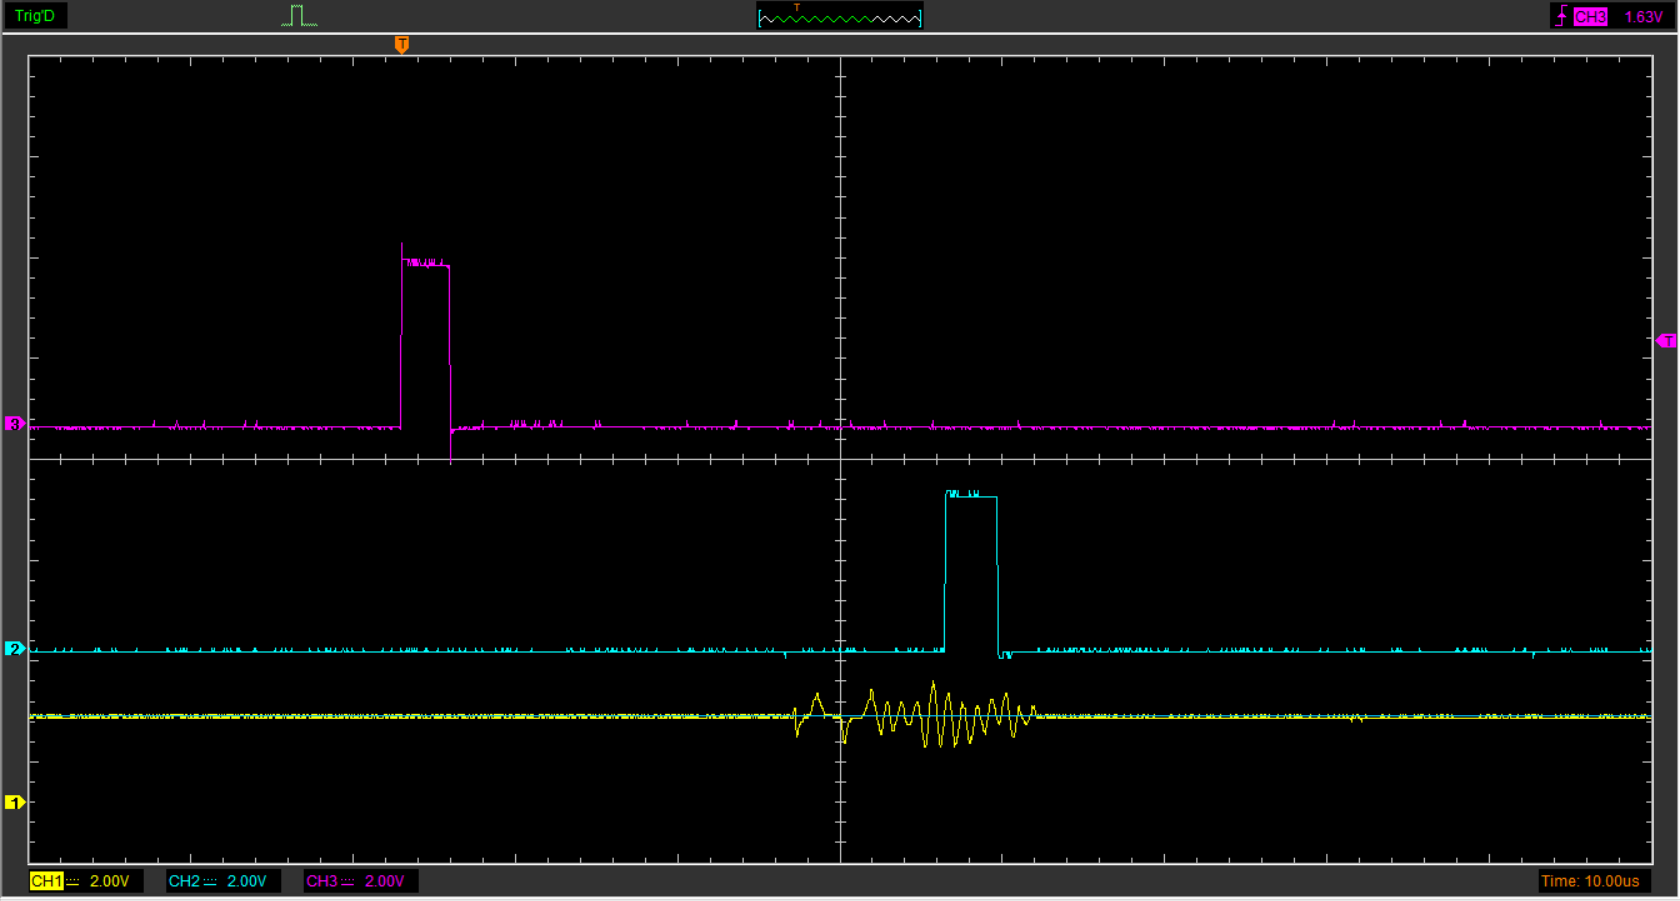Click the cyan CH2 channel label
Image resolution: width=1680 pixels, height=901 pixels.
(x=184, y=881)
